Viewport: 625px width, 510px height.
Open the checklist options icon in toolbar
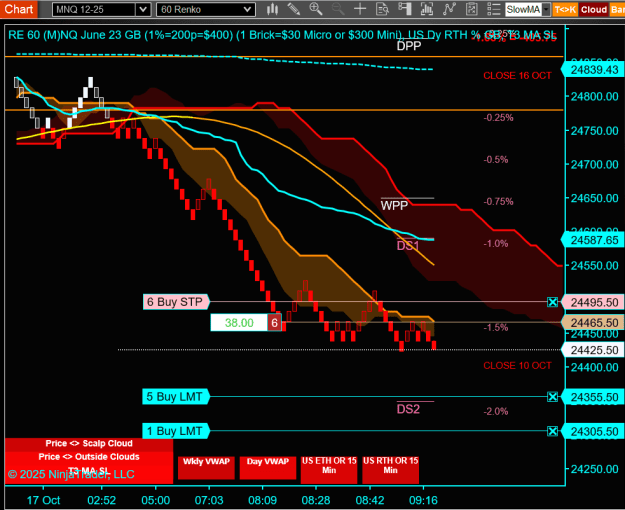pyautogui.click(x=493, y=9)
